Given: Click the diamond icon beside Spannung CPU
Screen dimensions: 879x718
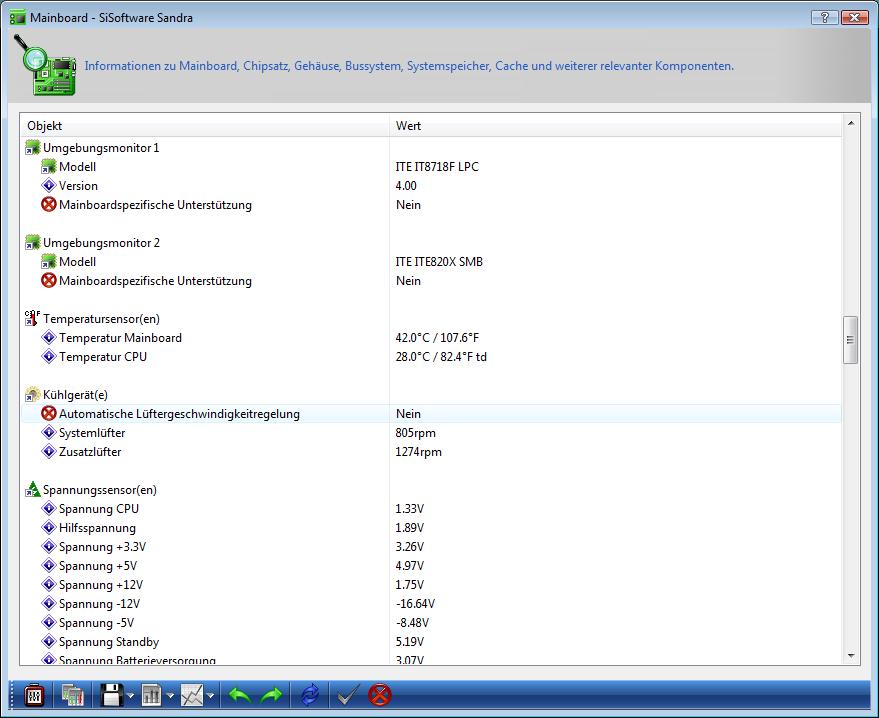Looking at the screenshot, I should coord(49,509).
